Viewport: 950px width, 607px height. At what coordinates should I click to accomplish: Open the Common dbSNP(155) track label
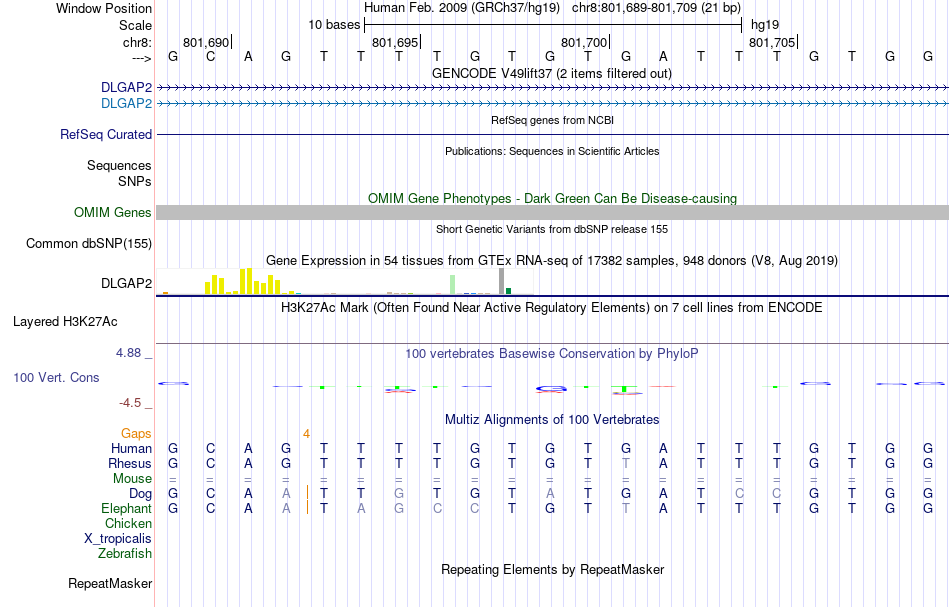coord(89,244)
